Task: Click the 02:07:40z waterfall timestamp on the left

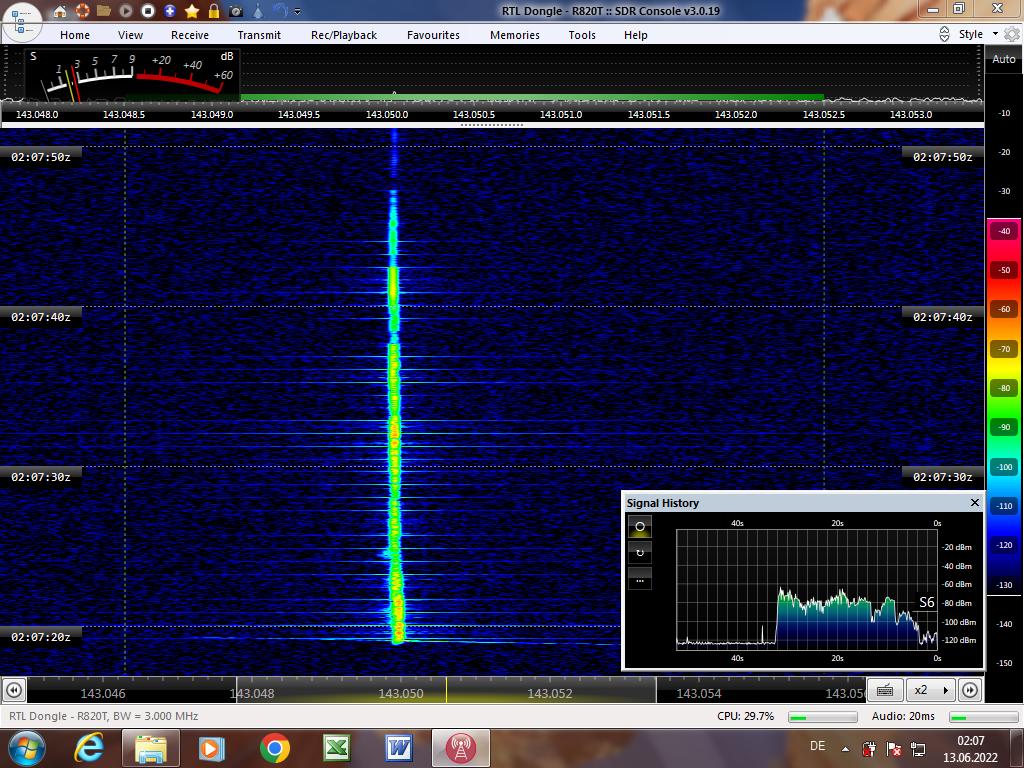Action: click(40, 317)
